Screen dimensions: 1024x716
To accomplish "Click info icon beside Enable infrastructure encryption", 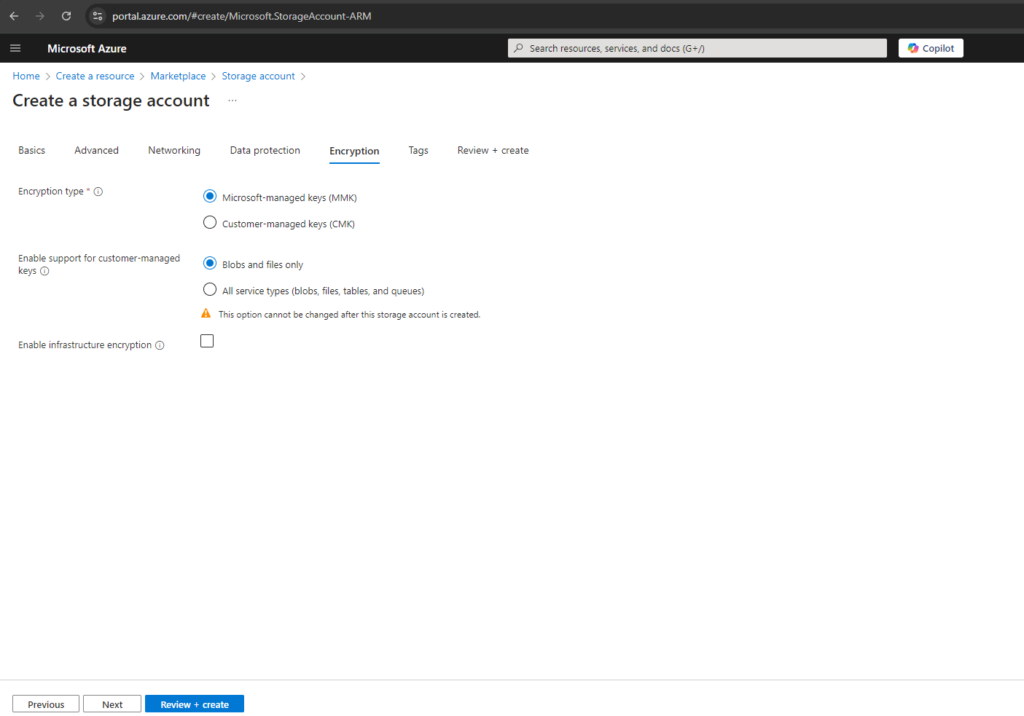I will 159,345.
